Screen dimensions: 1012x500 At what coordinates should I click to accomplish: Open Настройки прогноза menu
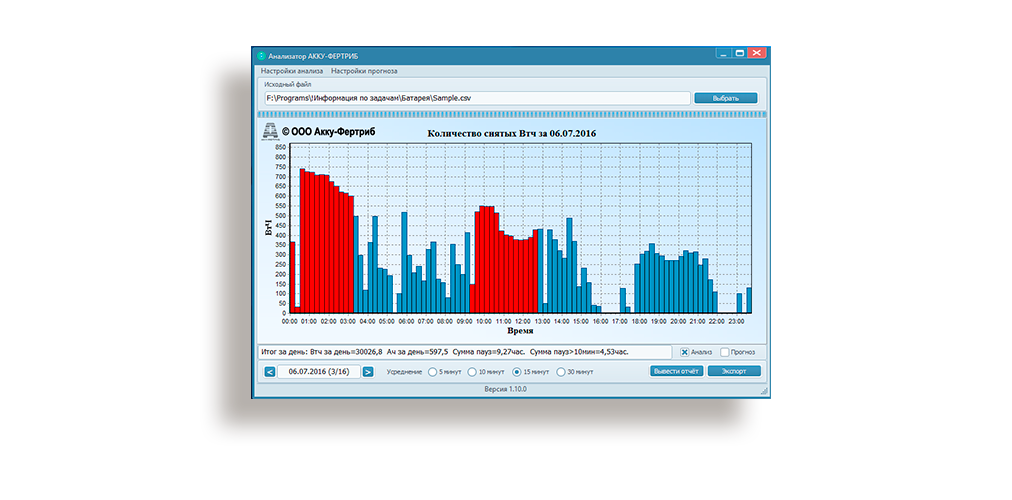(364, 71)
